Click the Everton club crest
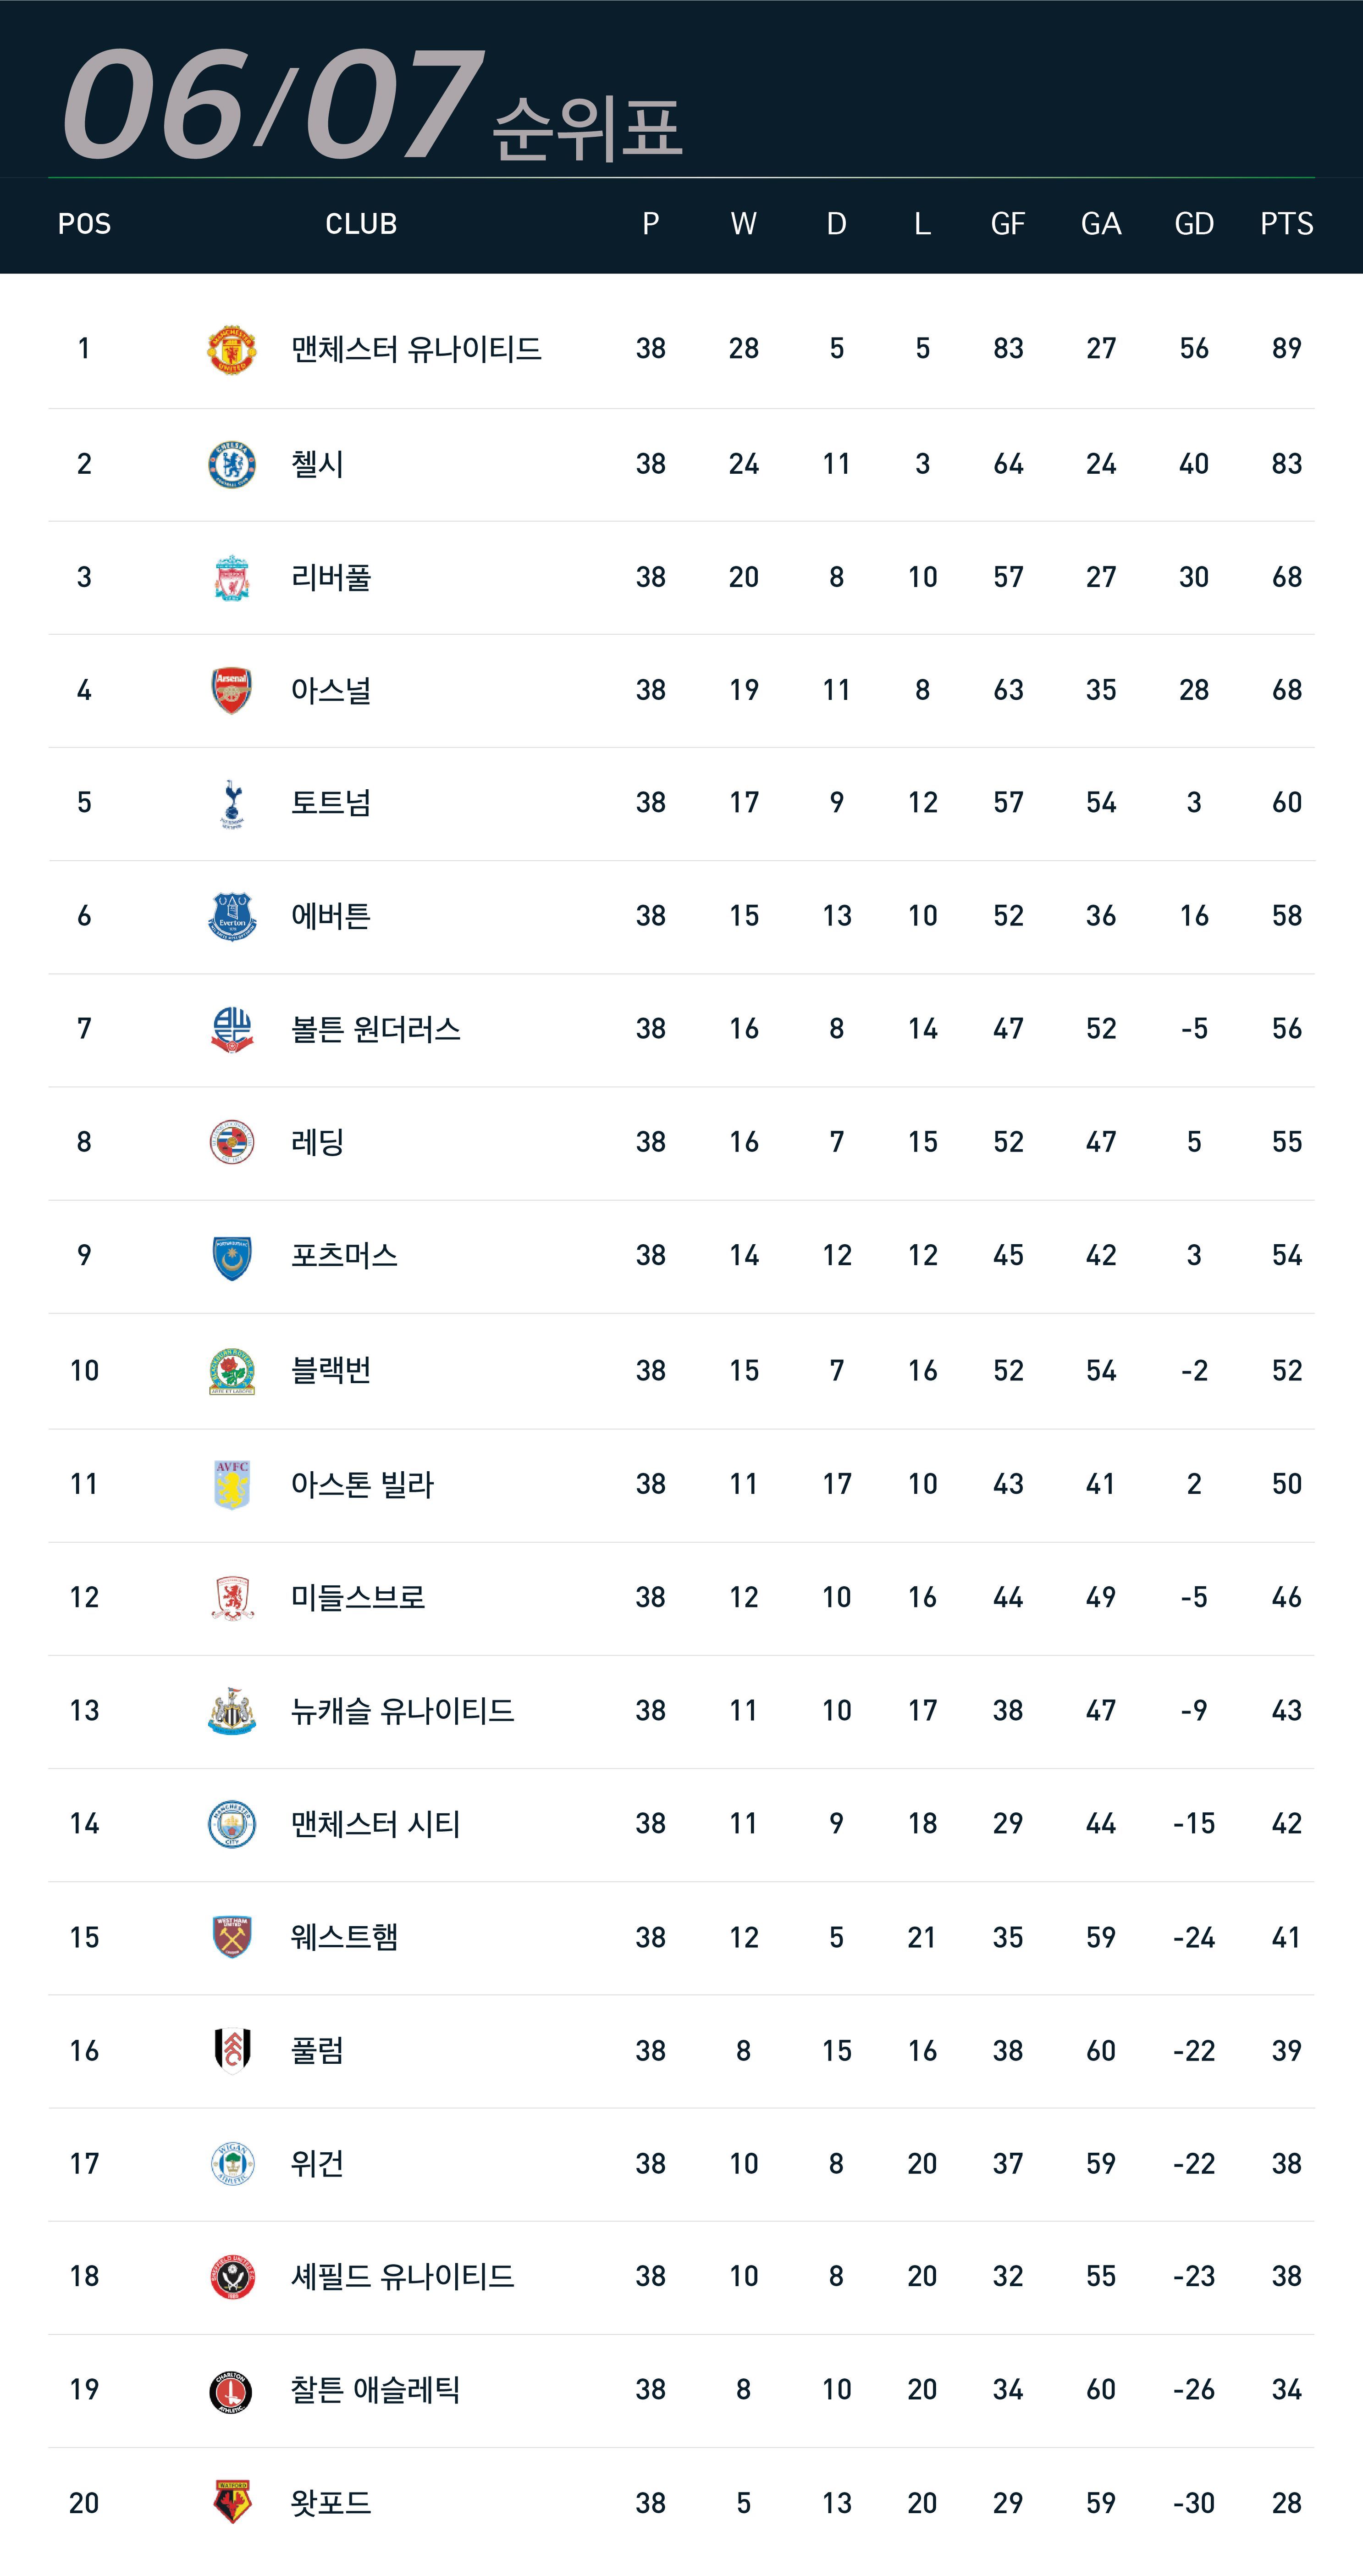This screenshot has height=2576, width=1363. click(232, 916)
